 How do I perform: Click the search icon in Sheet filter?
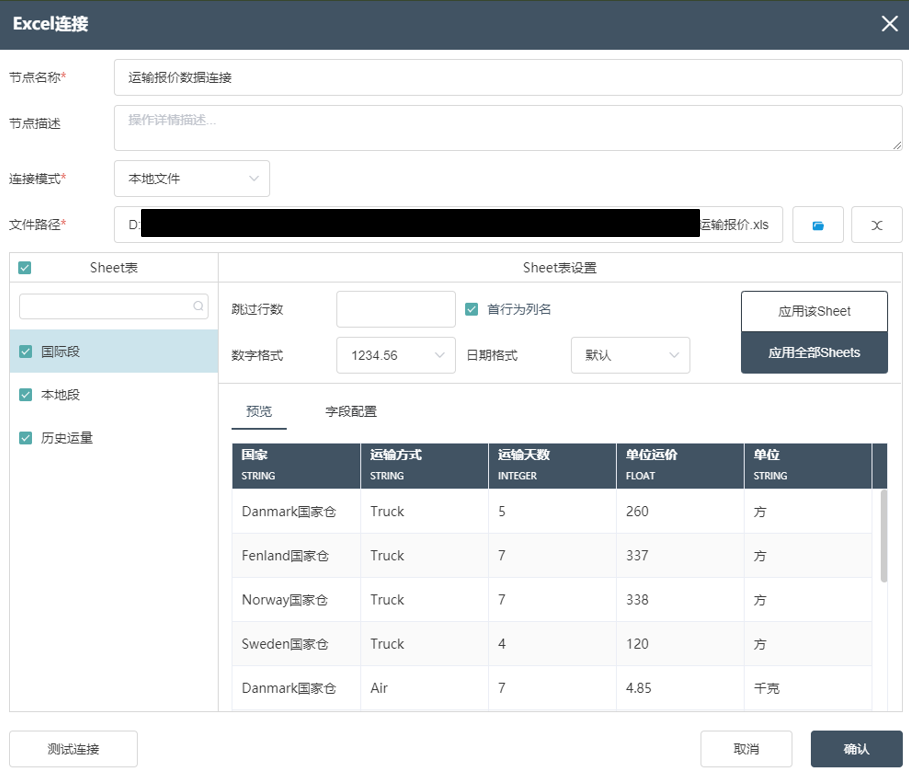pos(200,306)
